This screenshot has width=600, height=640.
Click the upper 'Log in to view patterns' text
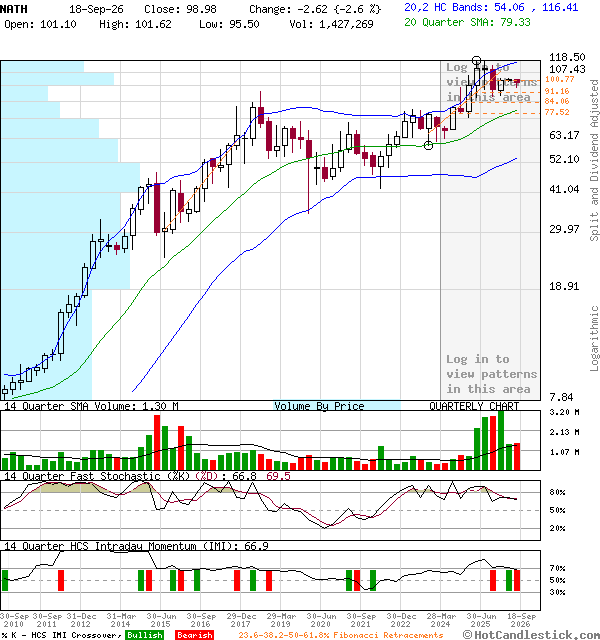491,82
